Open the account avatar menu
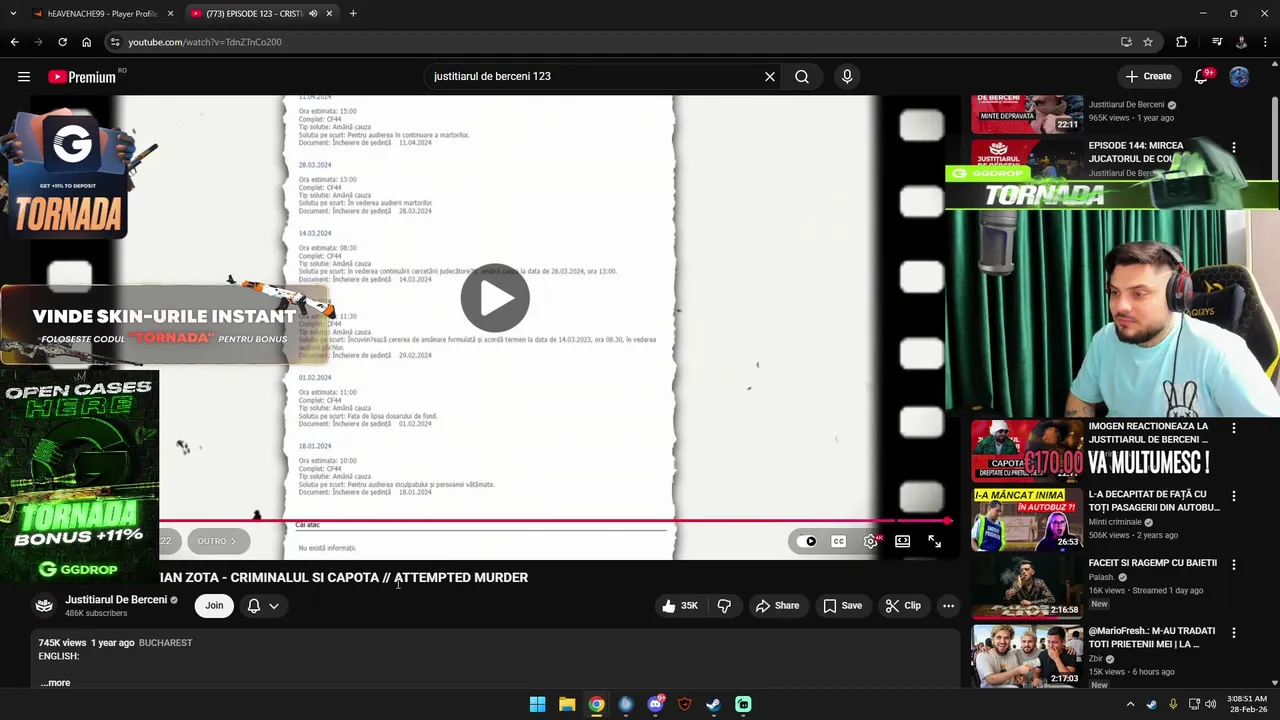This screenshot has width=1280, height=720. 1239,76
